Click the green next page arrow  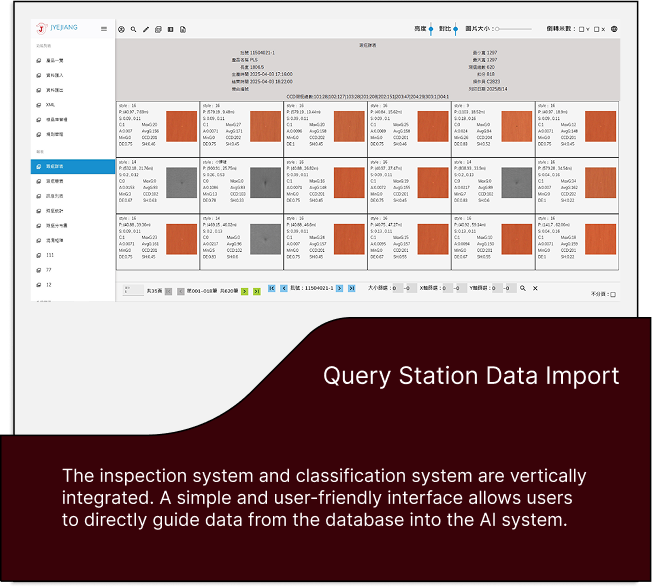[x=245, y=289]
